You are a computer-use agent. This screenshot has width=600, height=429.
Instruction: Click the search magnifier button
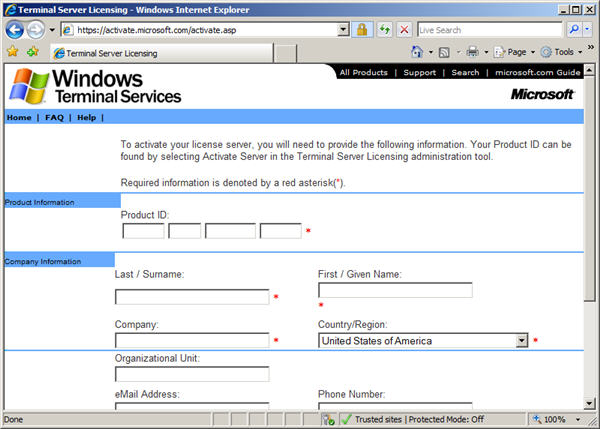pos(573,30)
